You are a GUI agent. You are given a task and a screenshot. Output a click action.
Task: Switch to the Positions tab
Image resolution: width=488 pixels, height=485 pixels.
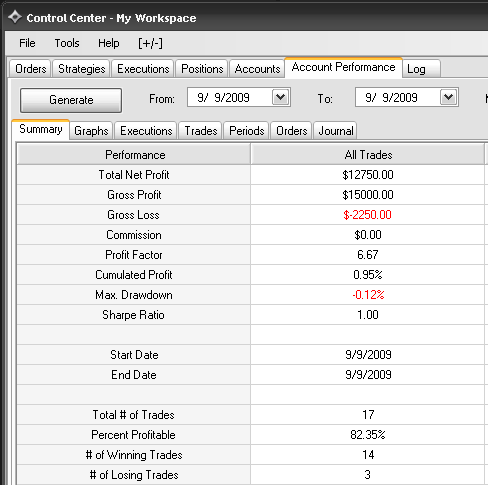click(x=202, y=69)
